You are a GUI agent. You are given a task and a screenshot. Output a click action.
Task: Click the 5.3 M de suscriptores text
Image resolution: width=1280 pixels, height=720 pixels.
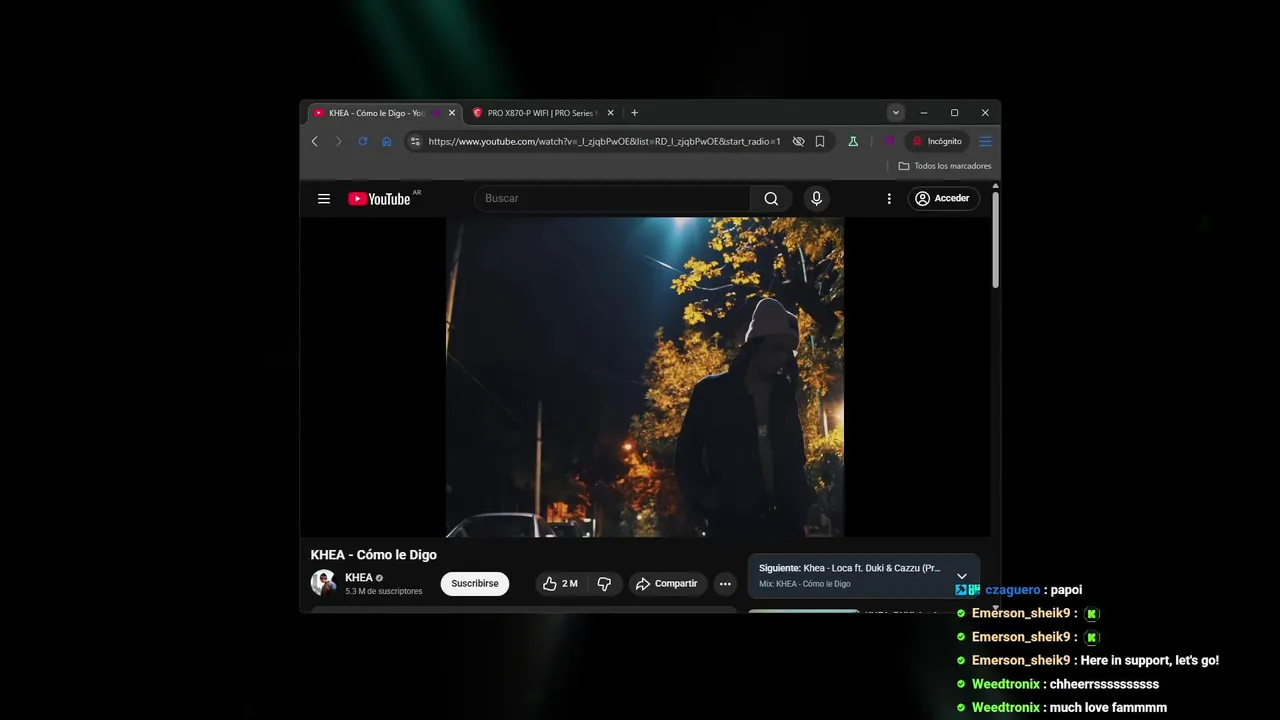(x=384, y=592)
